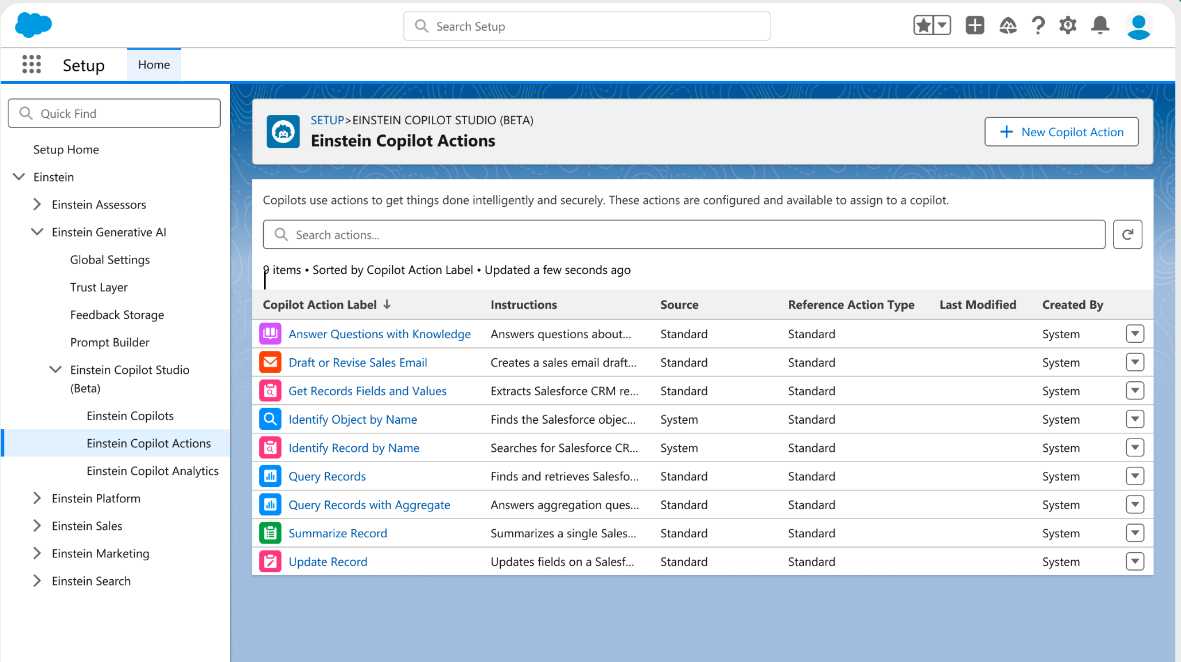The image size is (1181, 662).
Task: Expand the Einstein Platform section
Action: point(37,498)
